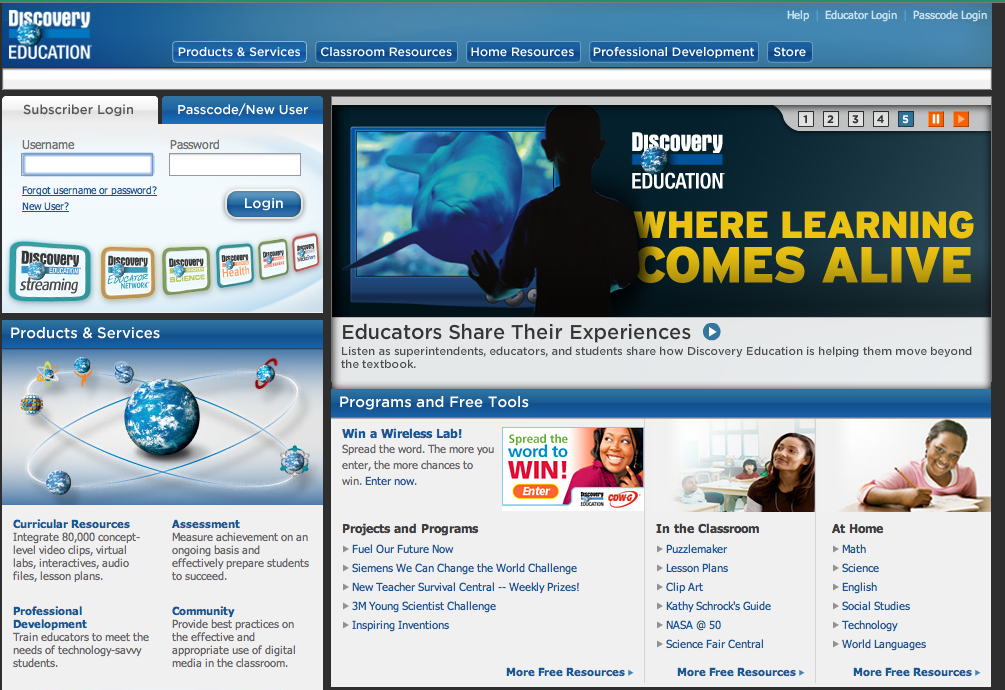Screen dimensions: 1005x690
Task: Open the Curricular Resources link
Action: 71,524
